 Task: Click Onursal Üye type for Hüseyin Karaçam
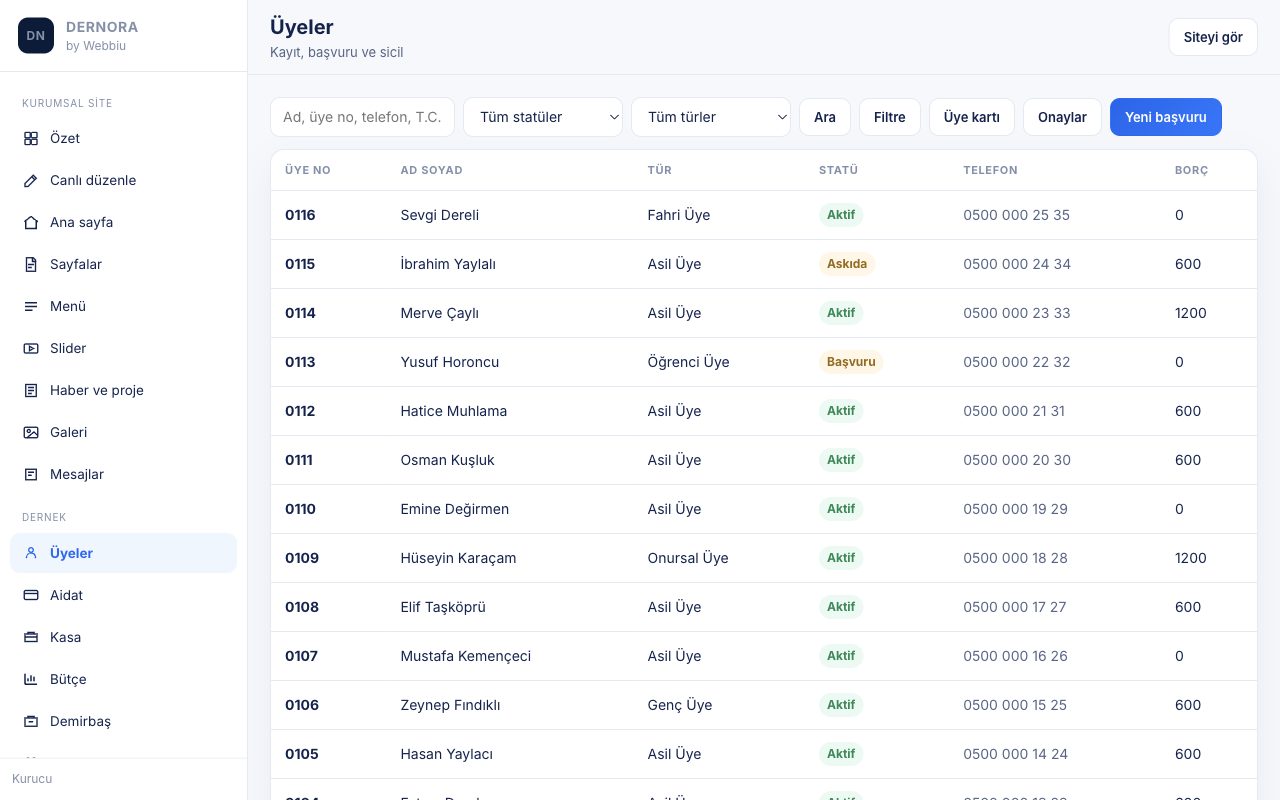click(688, 558)
